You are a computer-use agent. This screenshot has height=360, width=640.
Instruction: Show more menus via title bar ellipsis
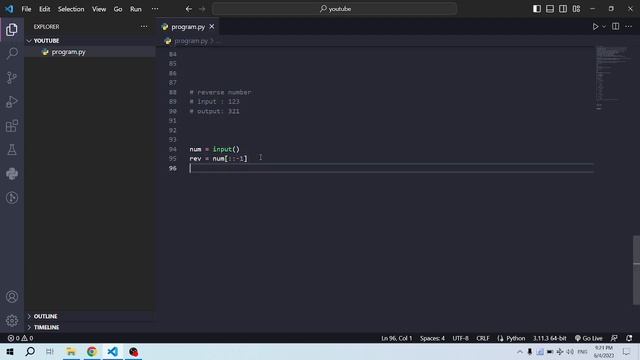[155, 9]
